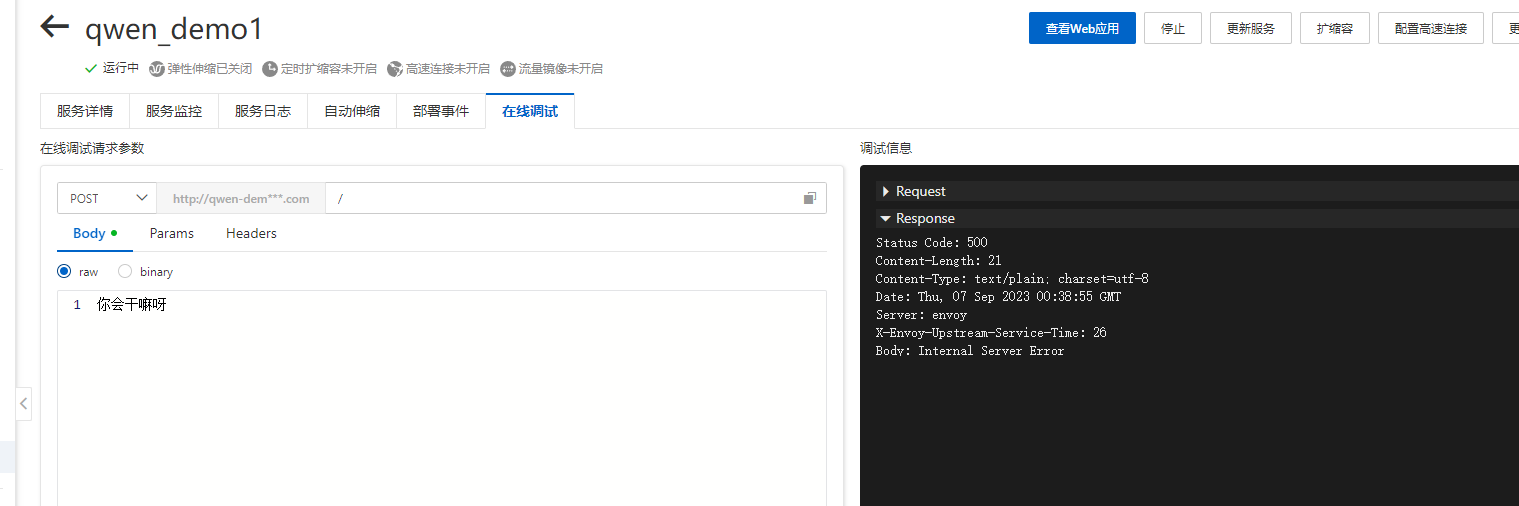Click the 流量镜像未开启 status text
1519x506 pixels.
561,69
